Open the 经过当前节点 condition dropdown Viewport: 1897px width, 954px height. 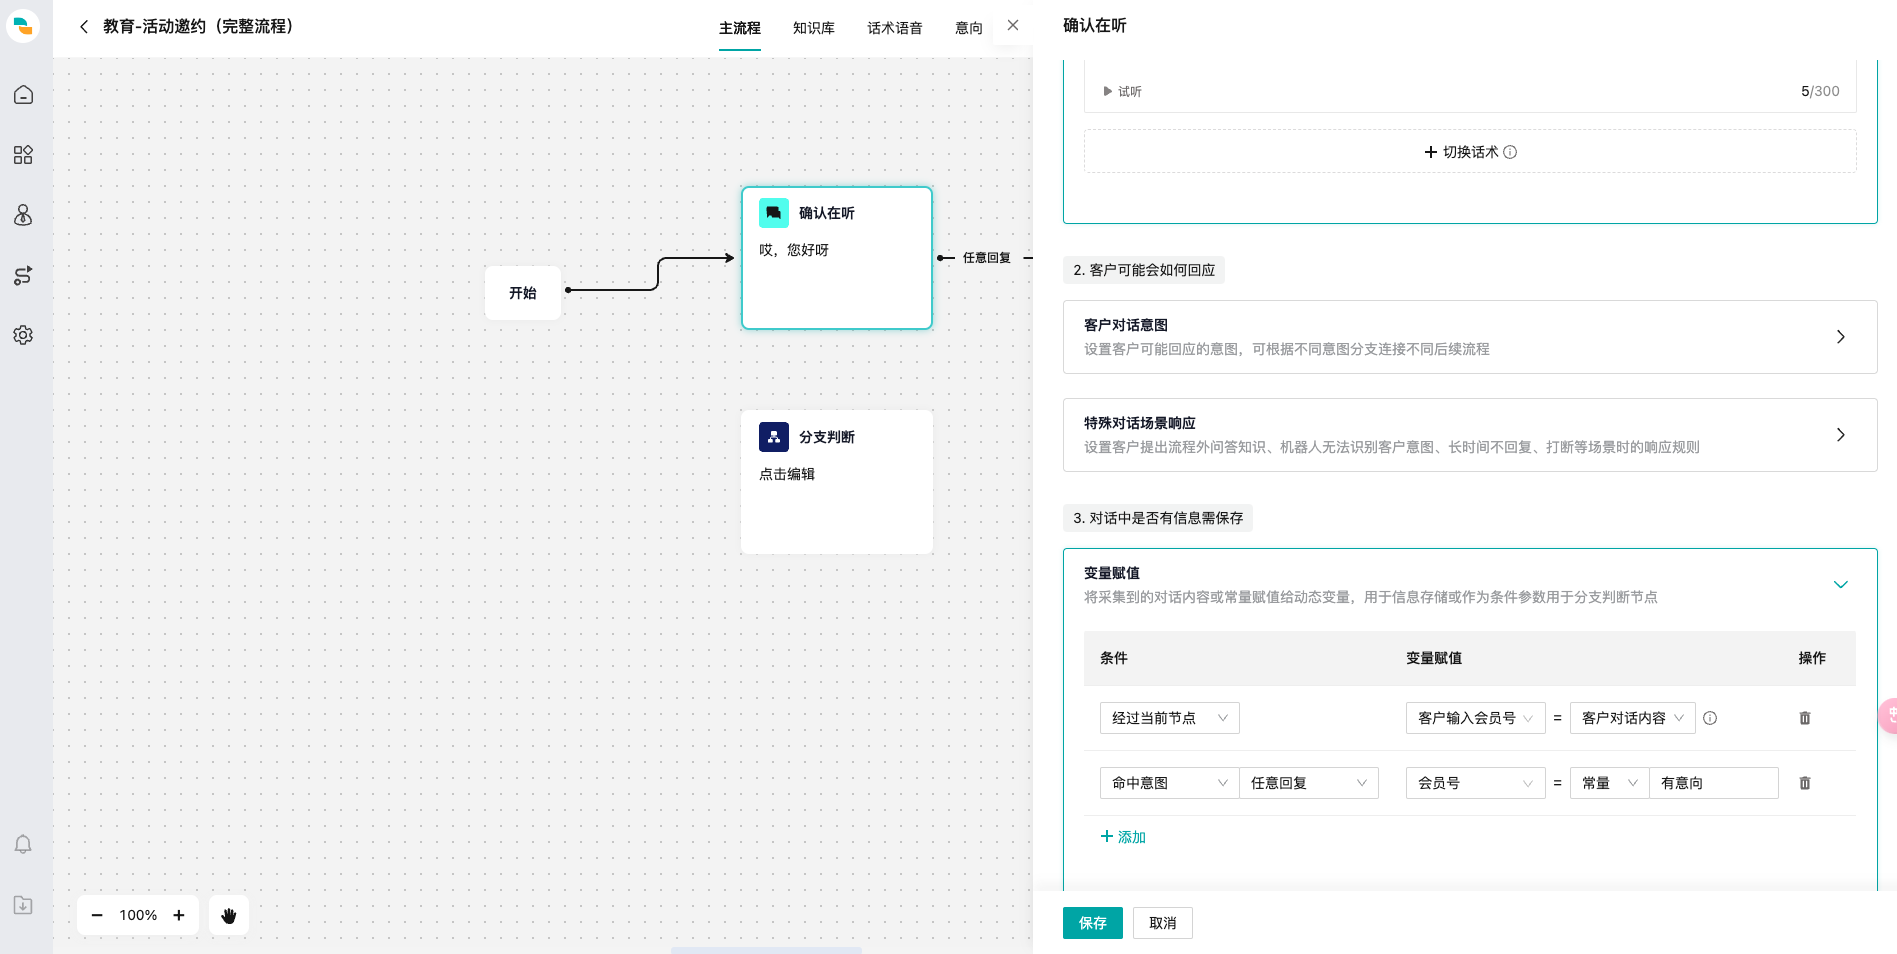point(1170,718)
